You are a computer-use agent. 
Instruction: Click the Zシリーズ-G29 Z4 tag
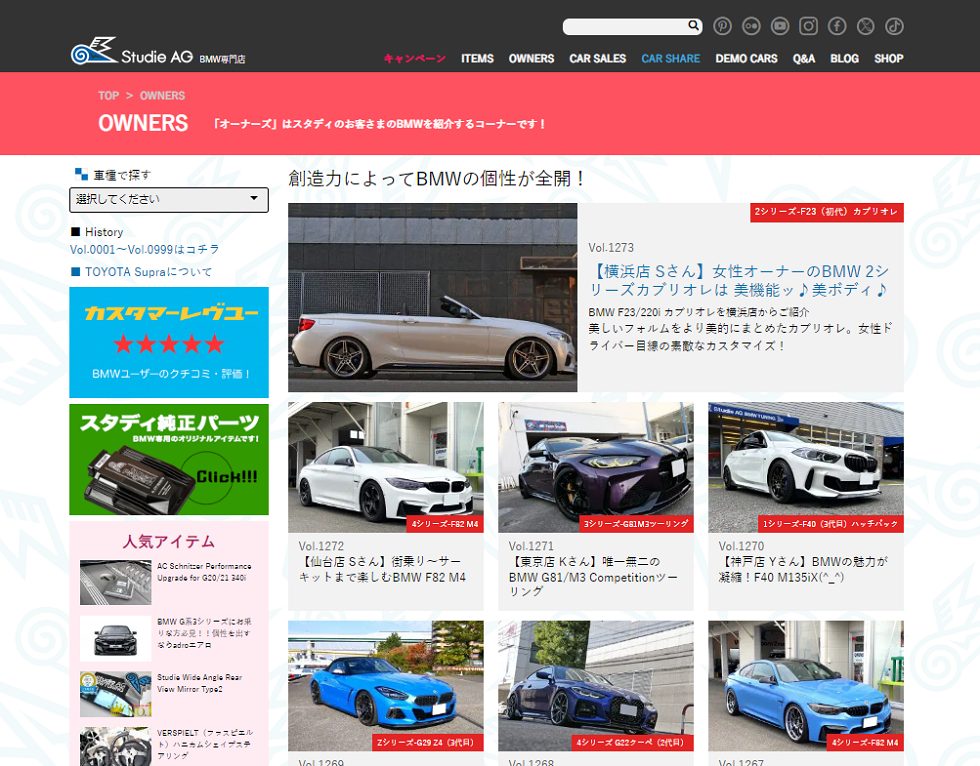coord(428,743)
